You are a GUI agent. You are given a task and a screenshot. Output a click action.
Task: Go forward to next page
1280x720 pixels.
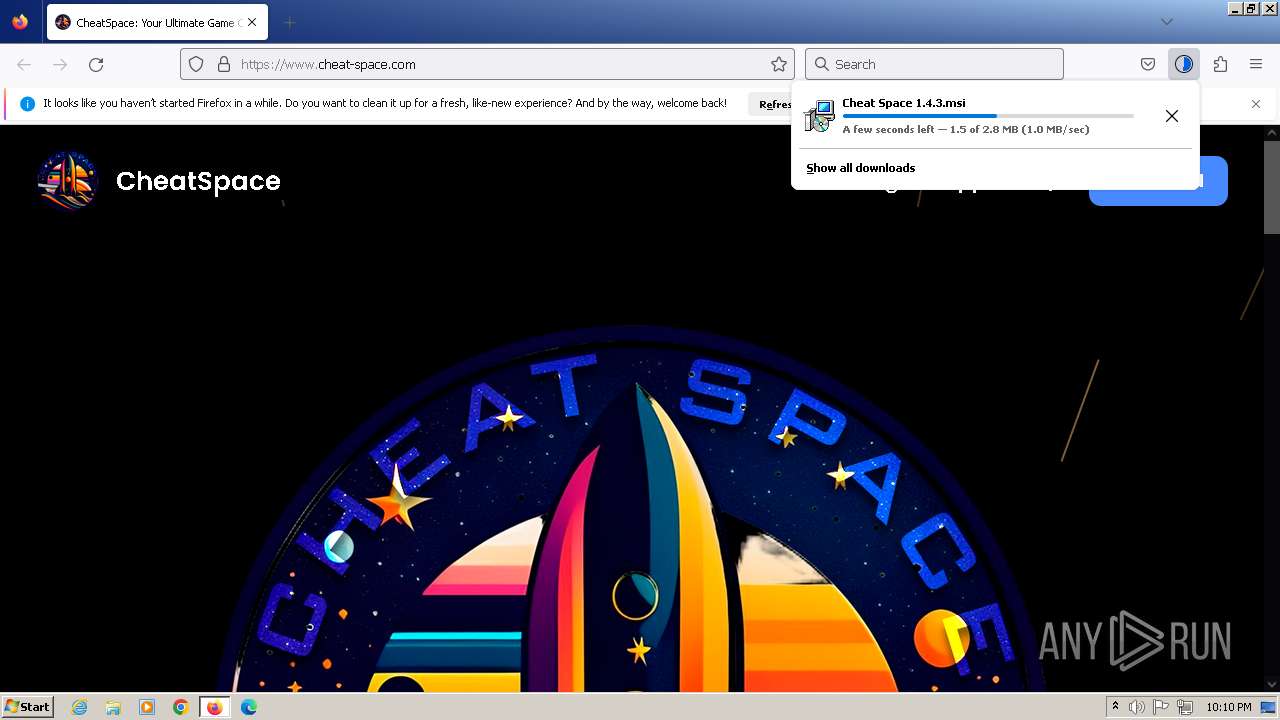(x=60, y=64)
